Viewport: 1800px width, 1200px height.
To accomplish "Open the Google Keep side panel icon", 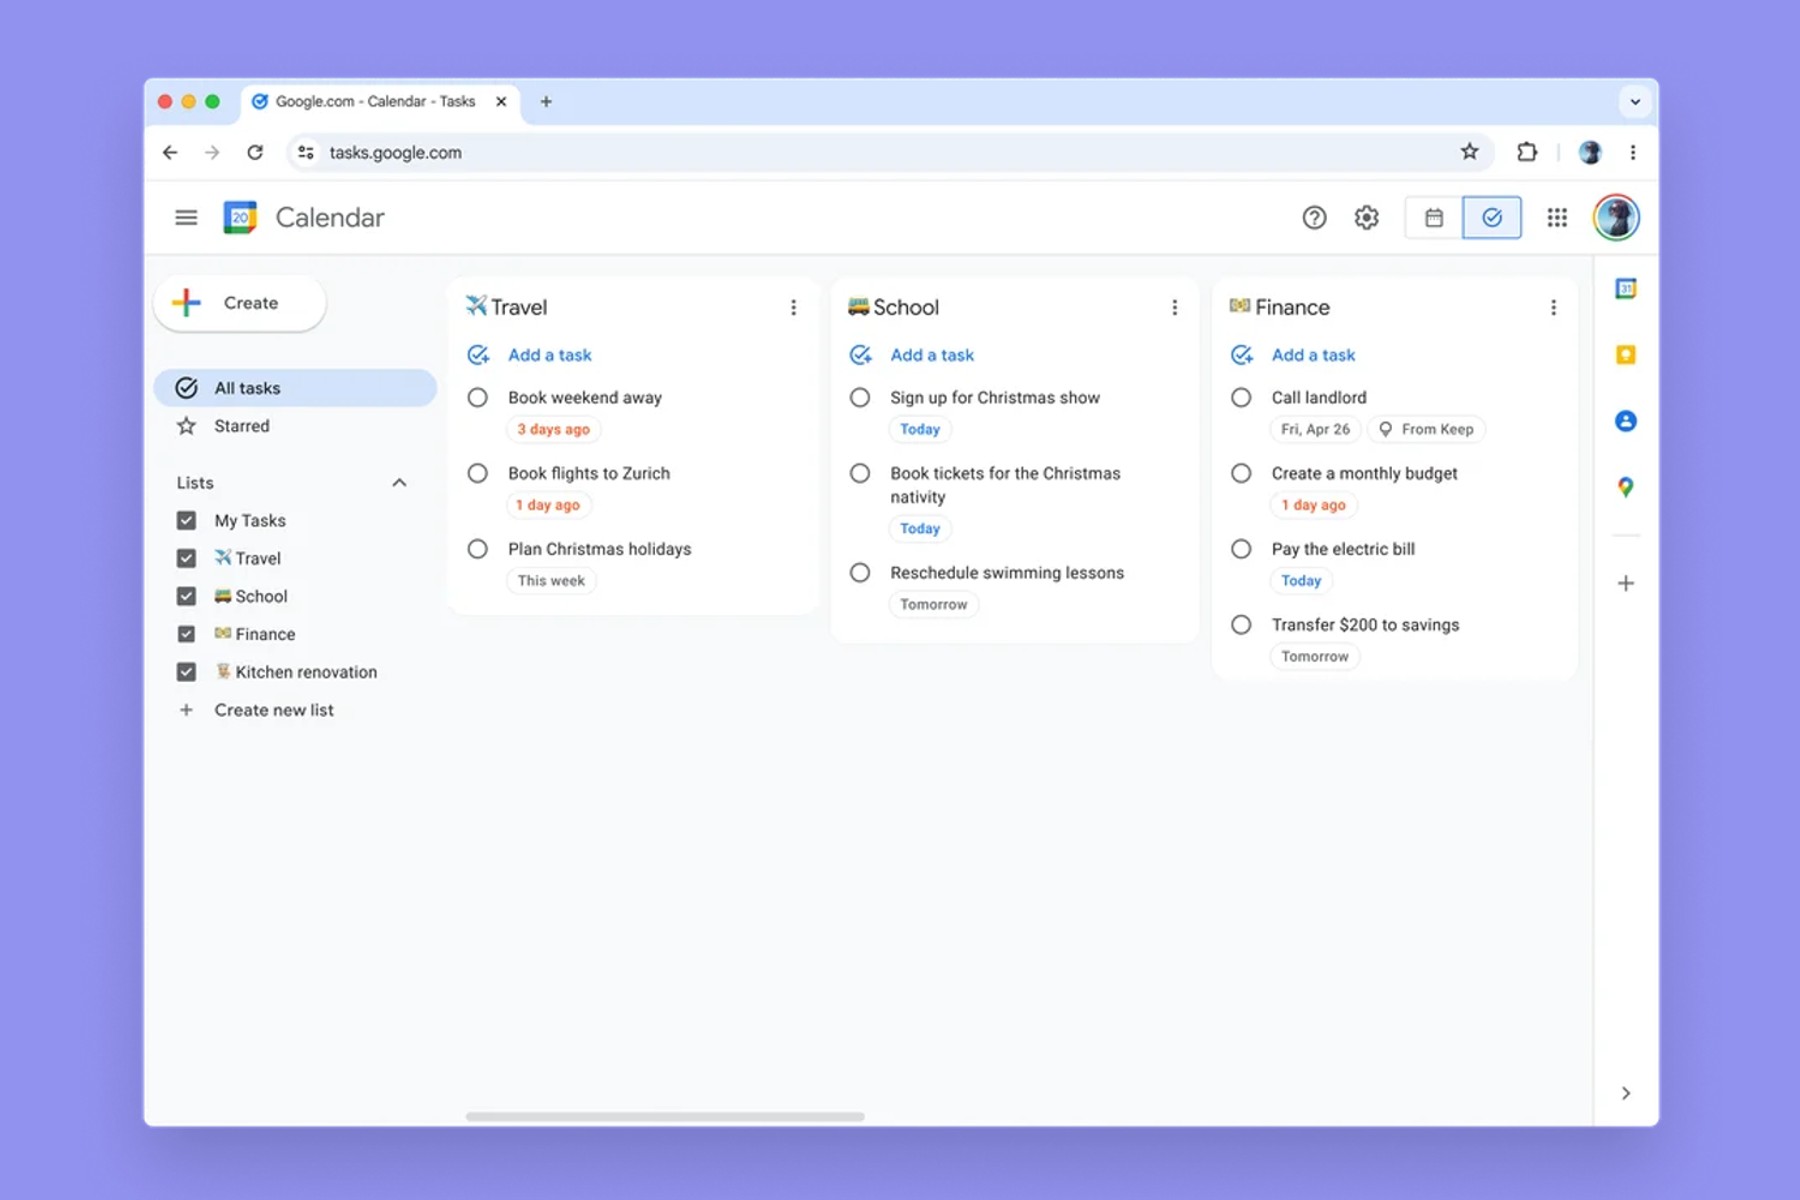I will 1625,355.
